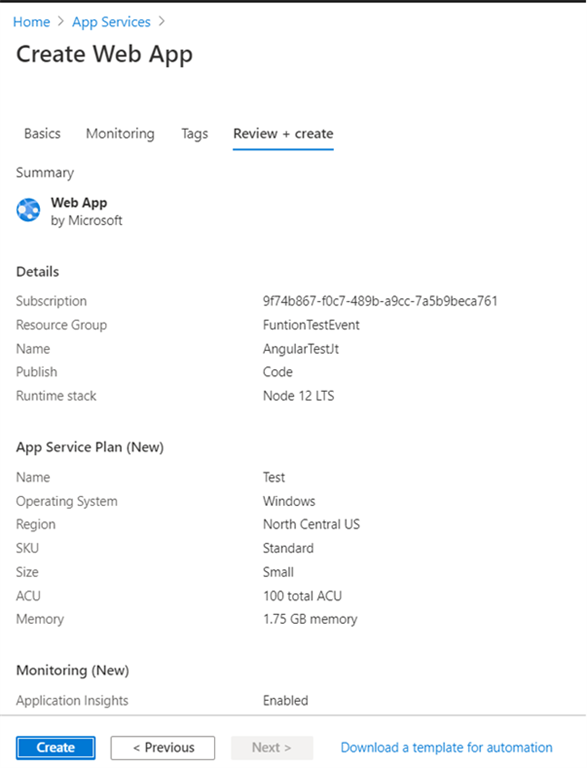Viewport: 587px width, 768px height.
Task: Switch to the Basics tab
Action: (42, 134)
